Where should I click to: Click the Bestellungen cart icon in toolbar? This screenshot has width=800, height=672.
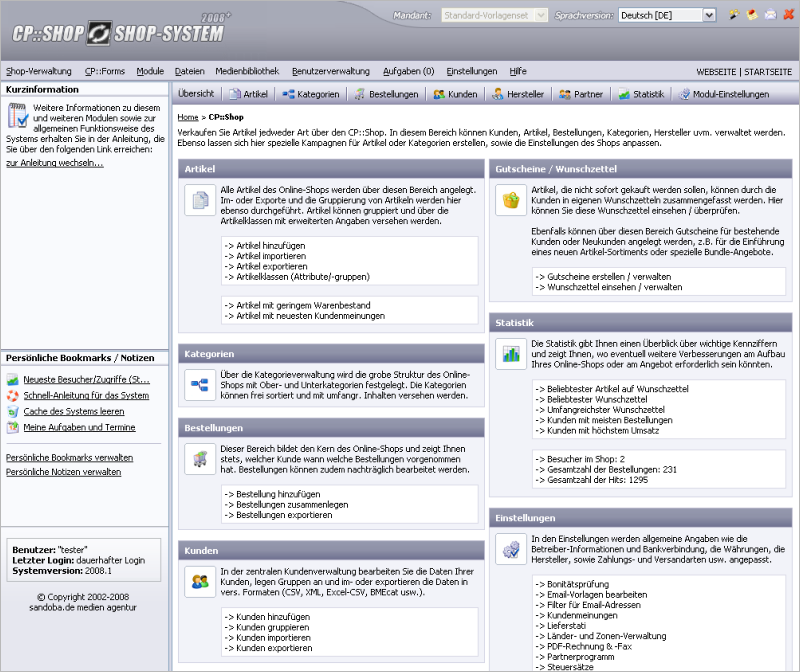point(360,94)
